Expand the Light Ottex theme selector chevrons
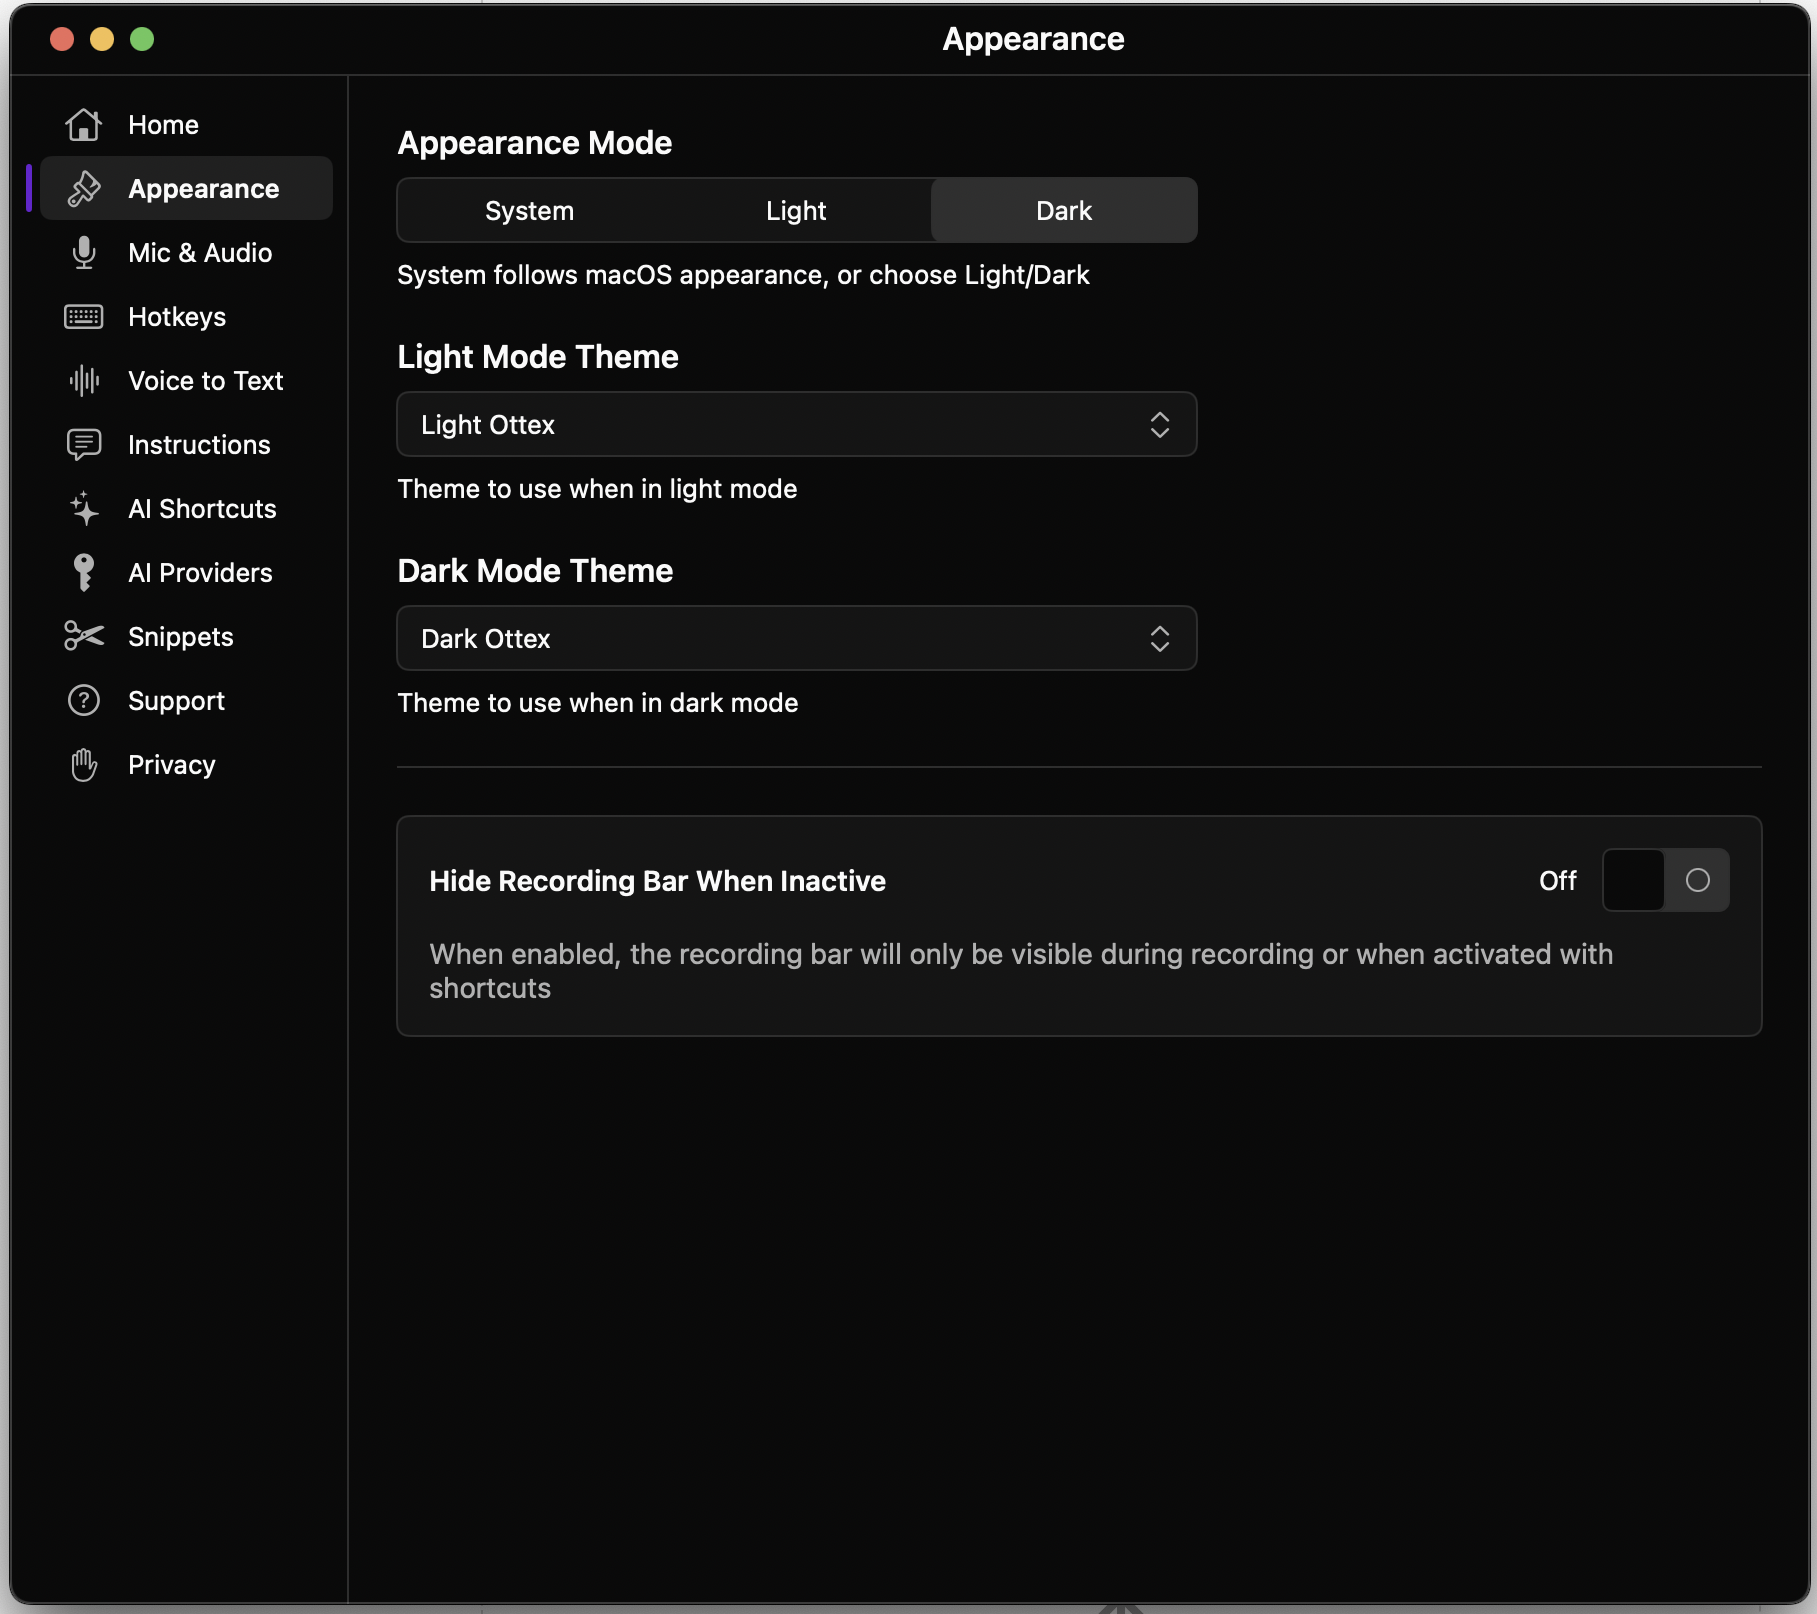This screenshot has height=1614, width=1817. tap(1159, 424)
